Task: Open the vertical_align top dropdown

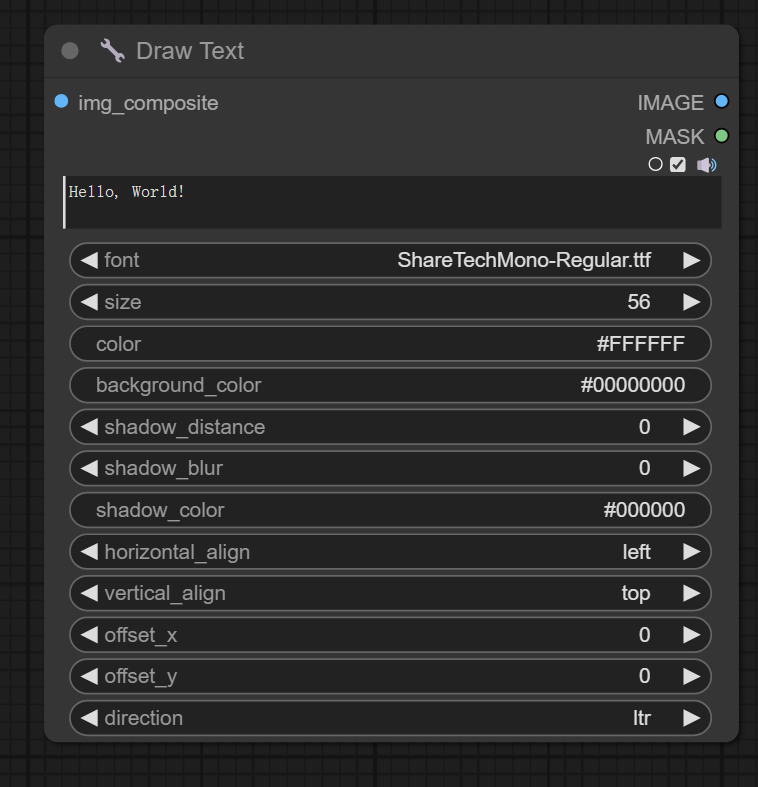Action: pos(635,593)
